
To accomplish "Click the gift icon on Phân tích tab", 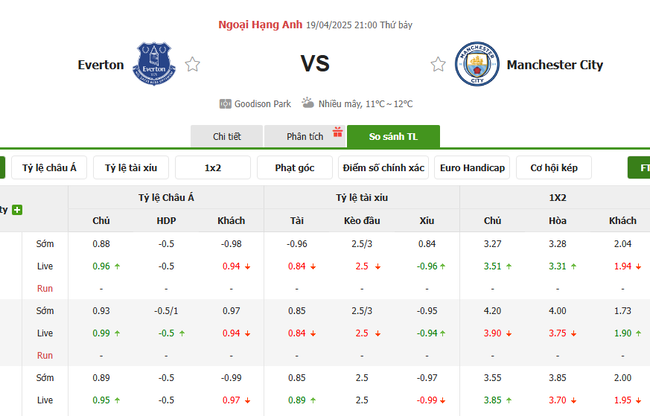I will (338, 132).
